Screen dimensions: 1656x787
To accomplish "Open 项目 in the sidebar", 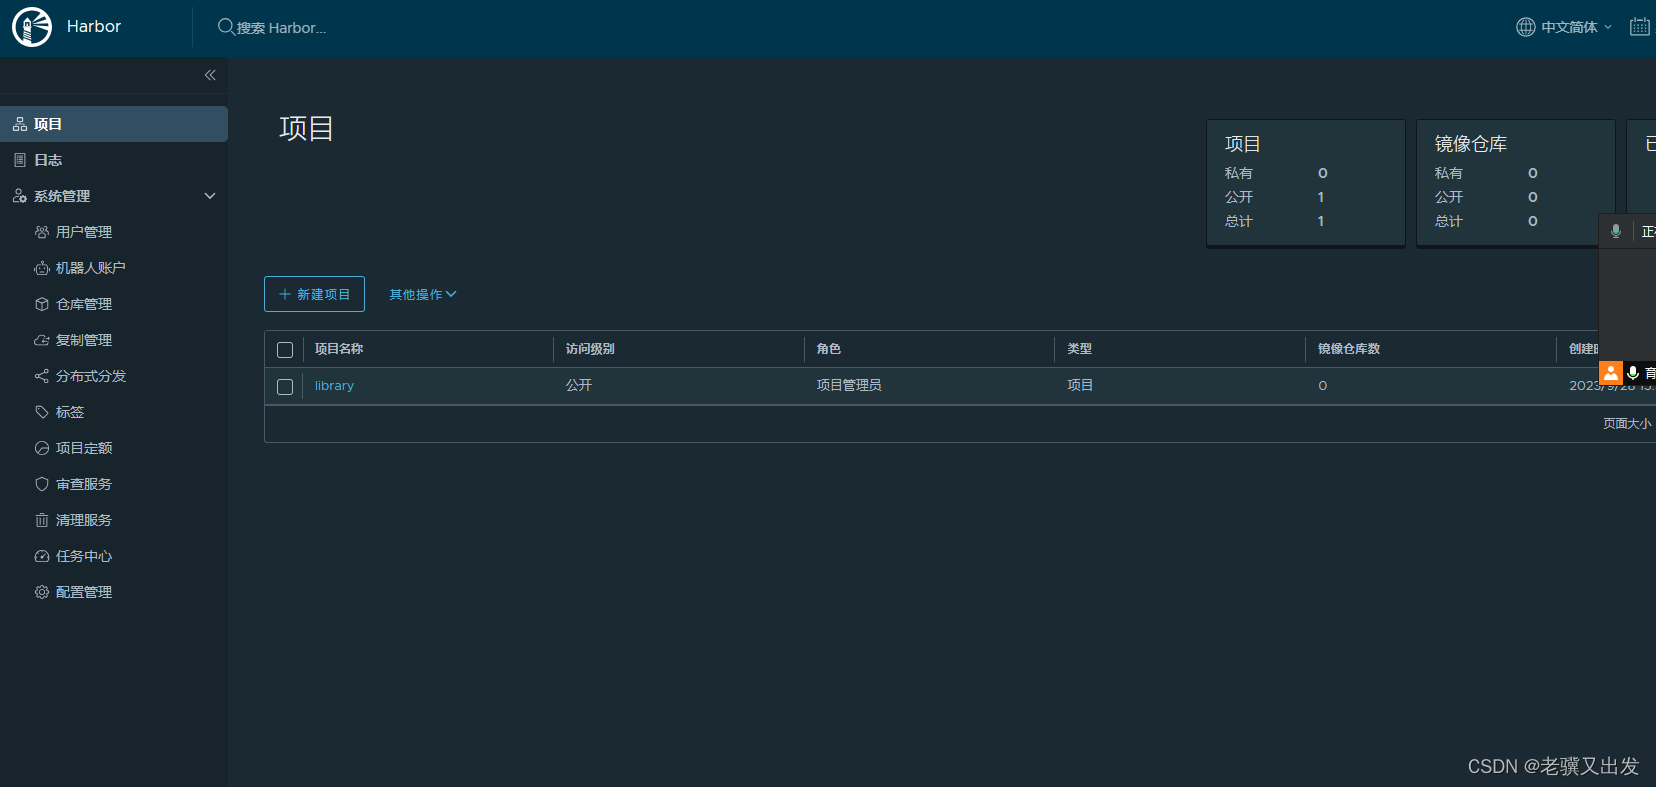I will coord(114,124).
